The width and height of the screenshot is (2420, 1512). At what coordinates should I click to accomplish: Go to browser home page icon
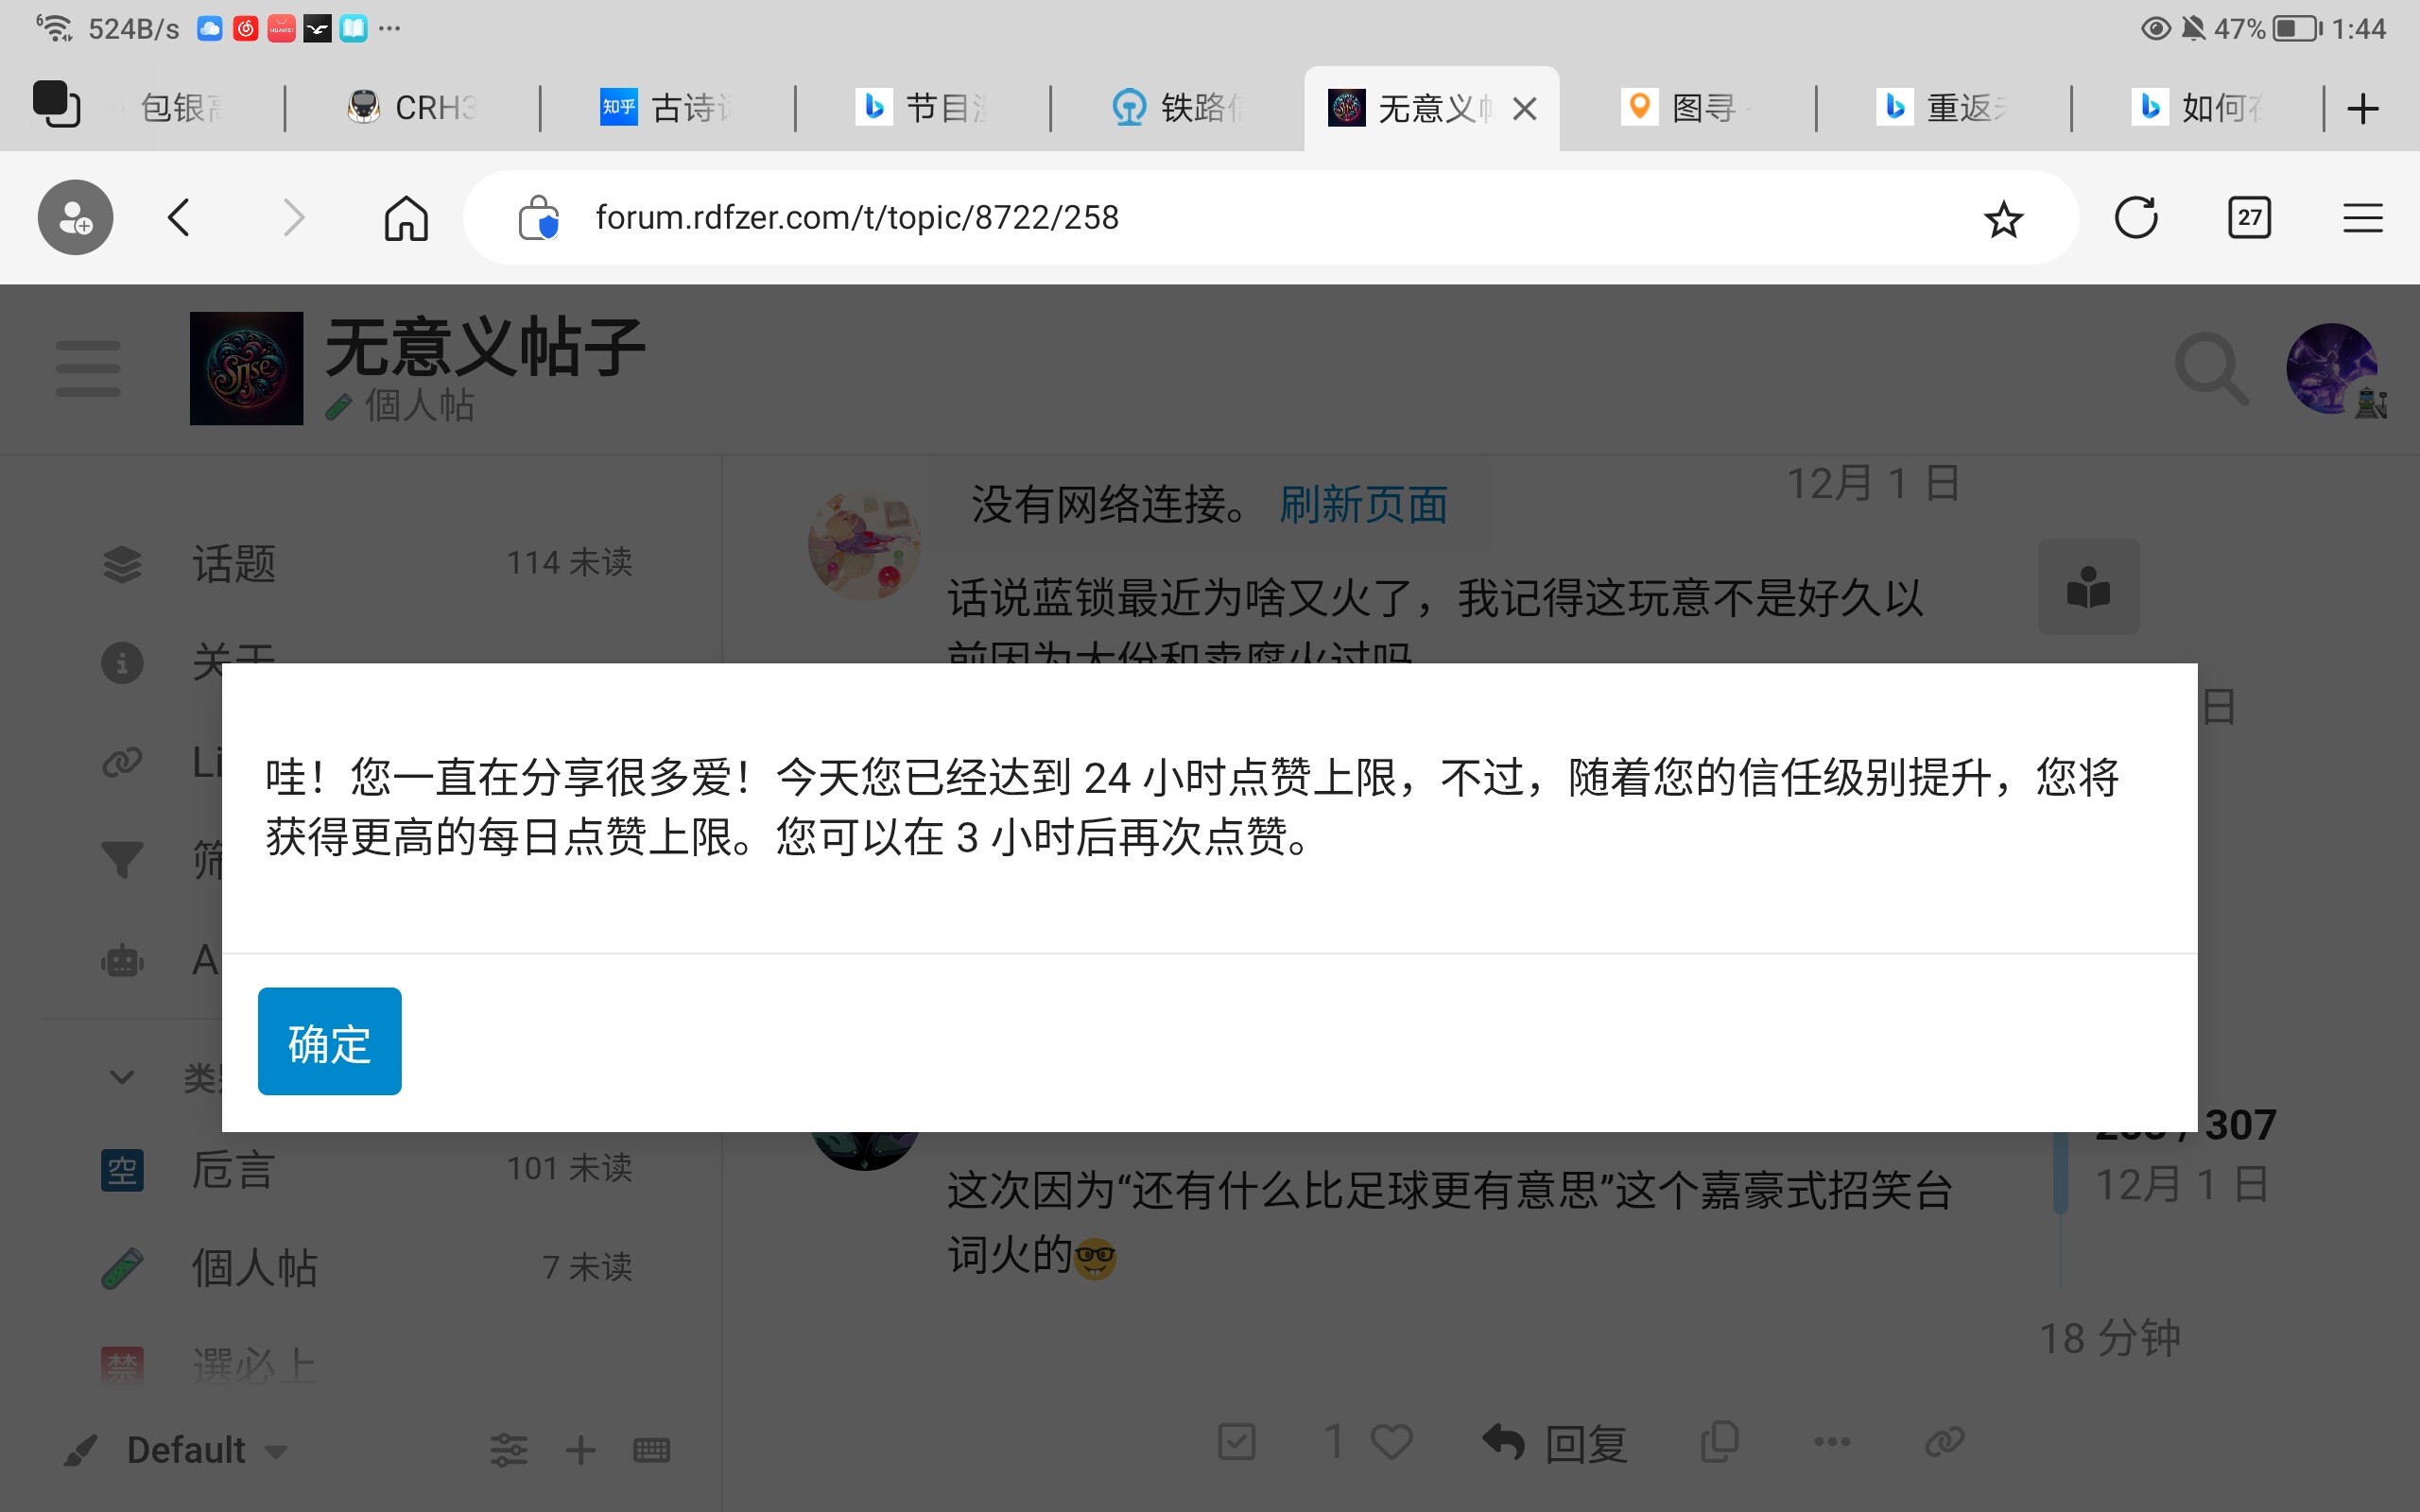(406, 217)
